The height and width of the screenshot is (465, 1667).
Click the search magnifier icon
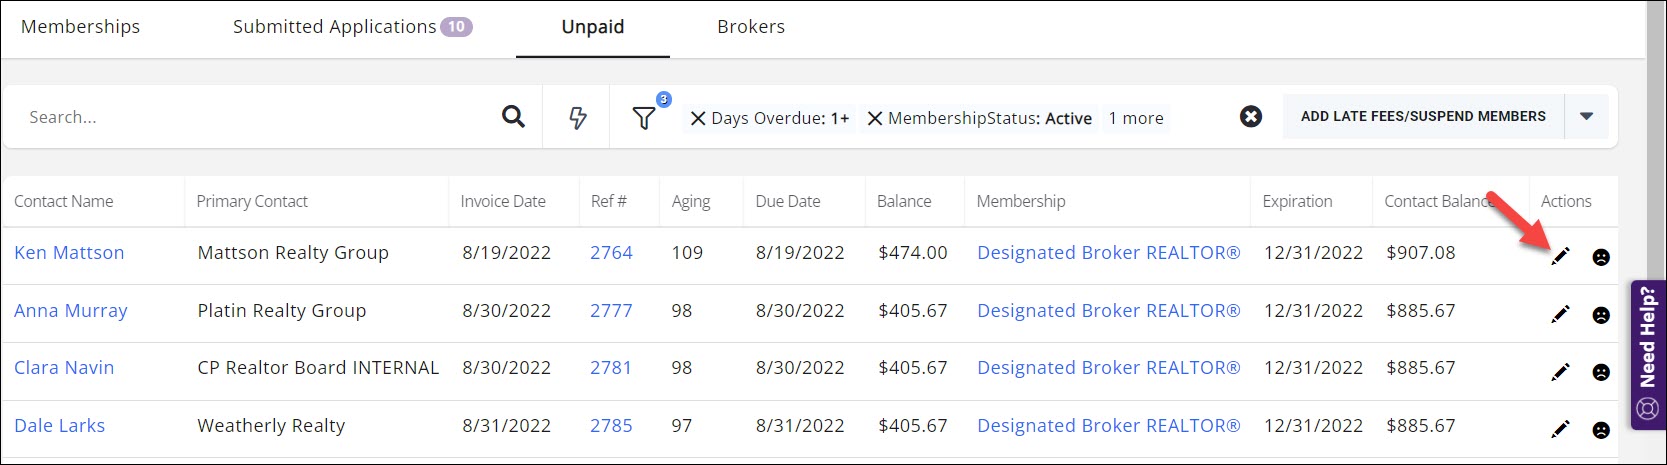pyautogui.click(x=513, y=117)
